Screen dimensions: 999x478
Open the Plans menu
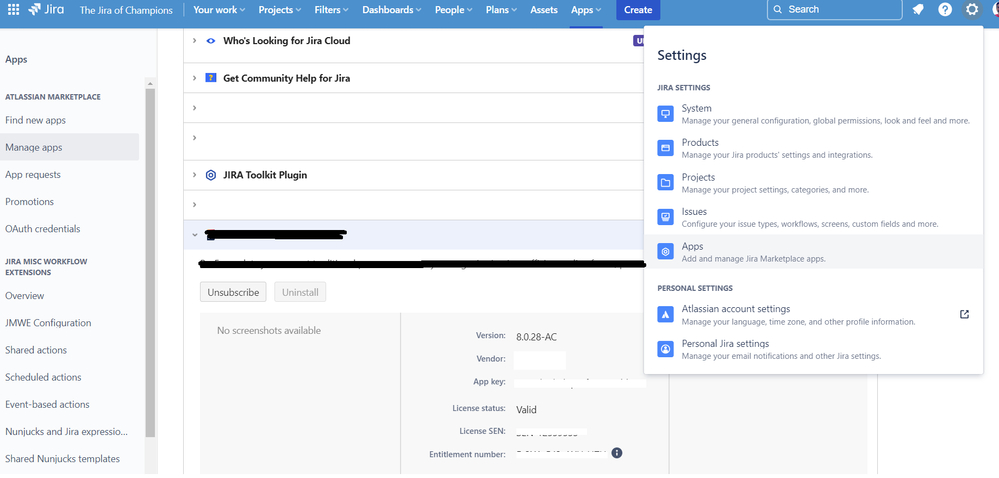pyautogui.click(x=501, y=10)
